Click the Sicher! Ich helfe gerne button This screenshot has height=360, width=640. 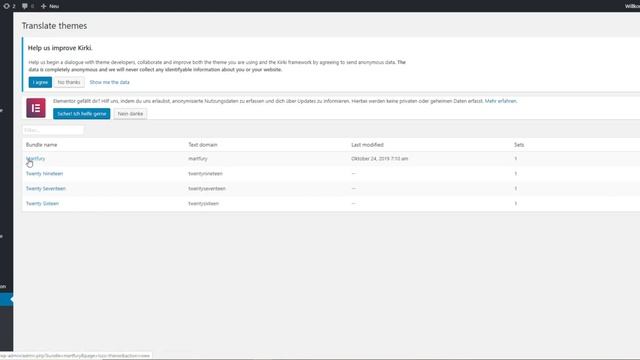(82, 113)
